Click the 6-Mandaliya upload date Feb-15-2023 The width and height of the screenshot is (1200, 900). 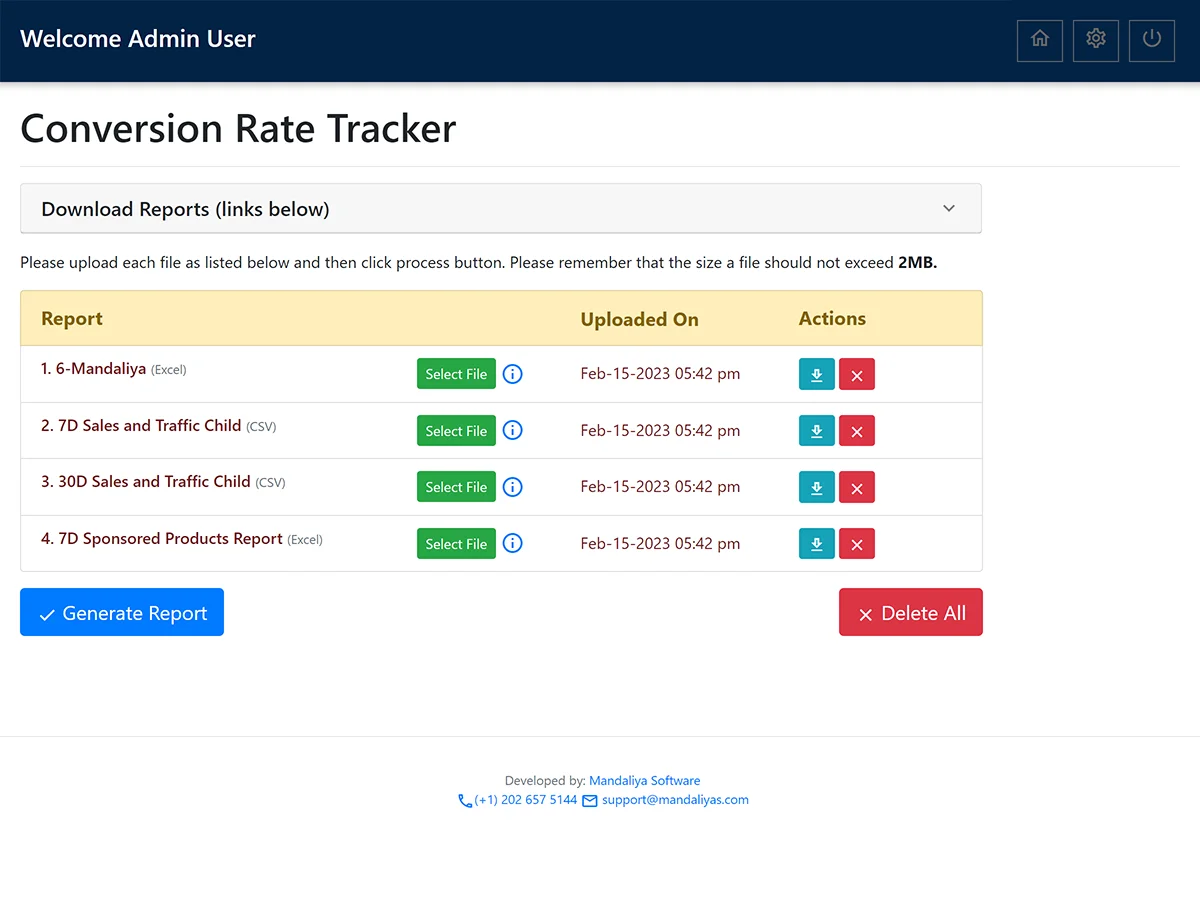[661, 374]
